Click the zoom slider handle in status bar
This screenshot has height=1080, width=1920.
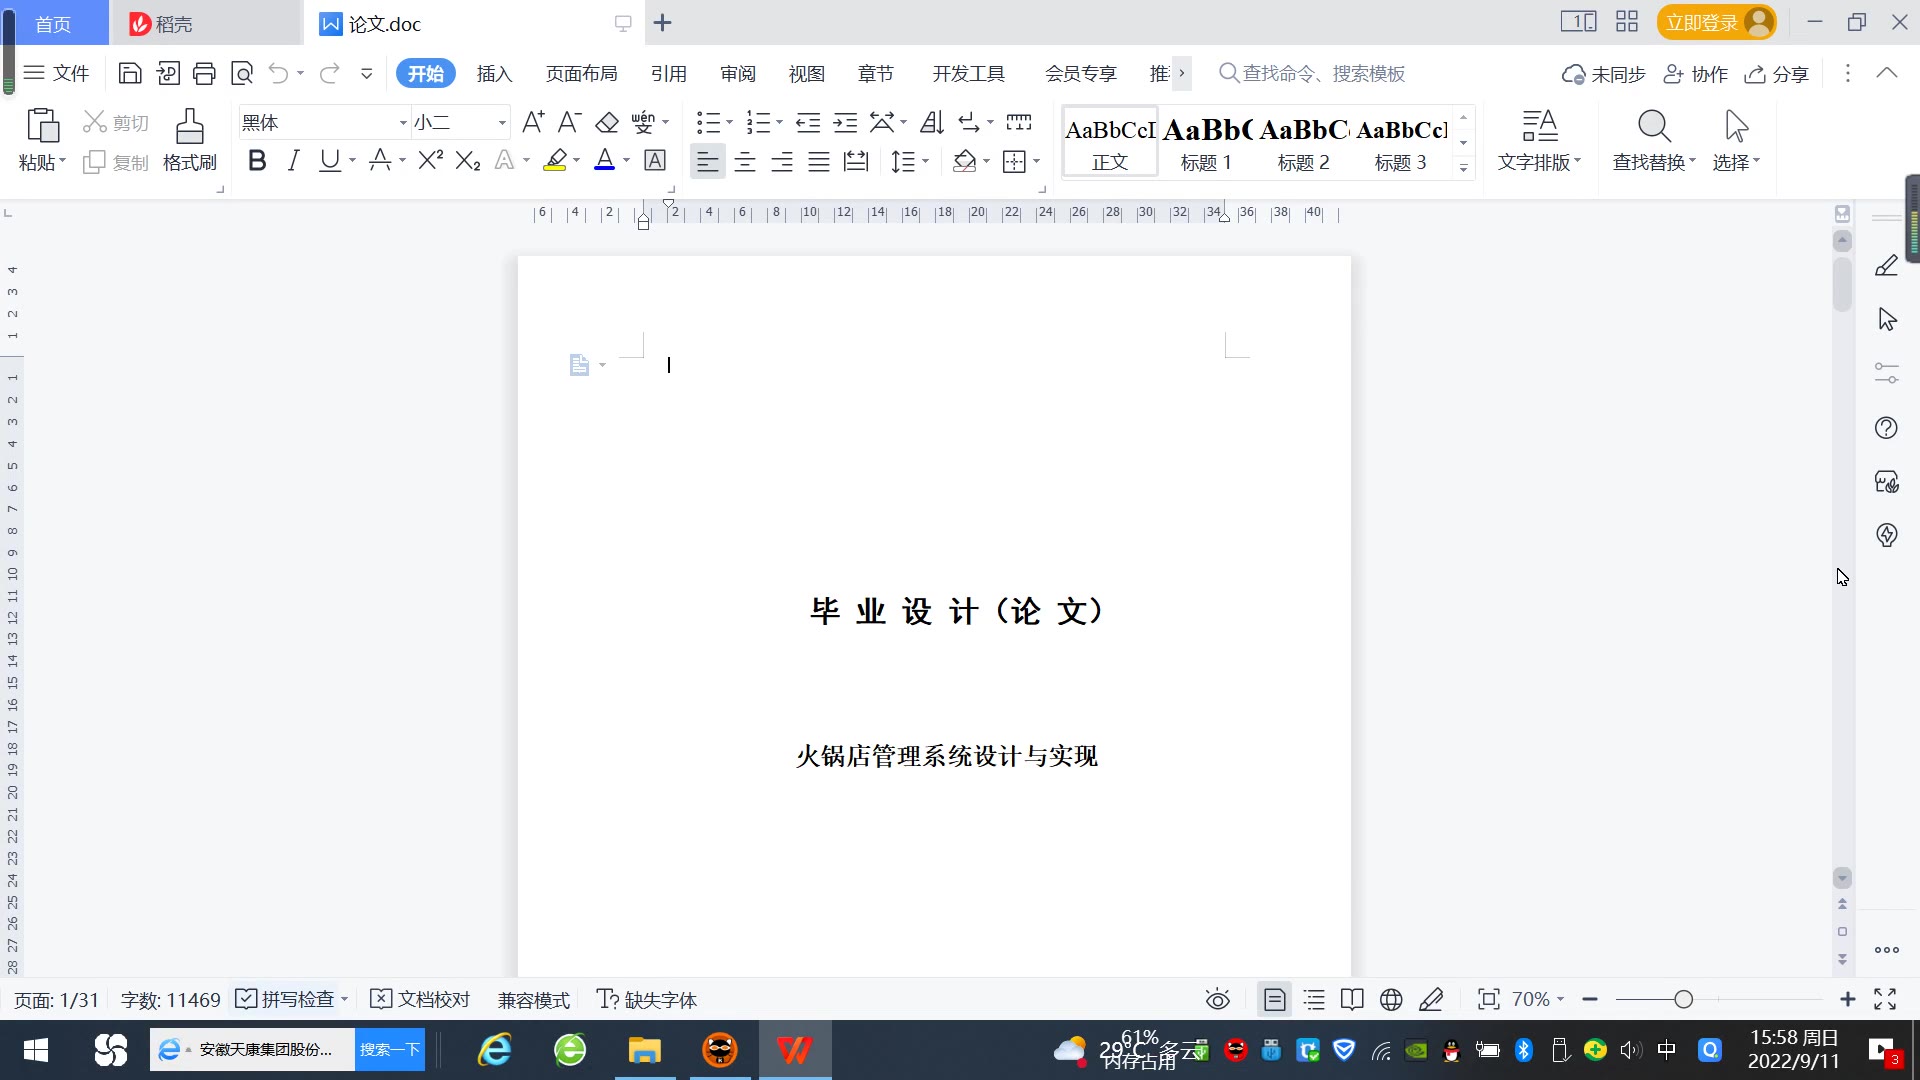pyautogui.click(x=1683, y=999)
